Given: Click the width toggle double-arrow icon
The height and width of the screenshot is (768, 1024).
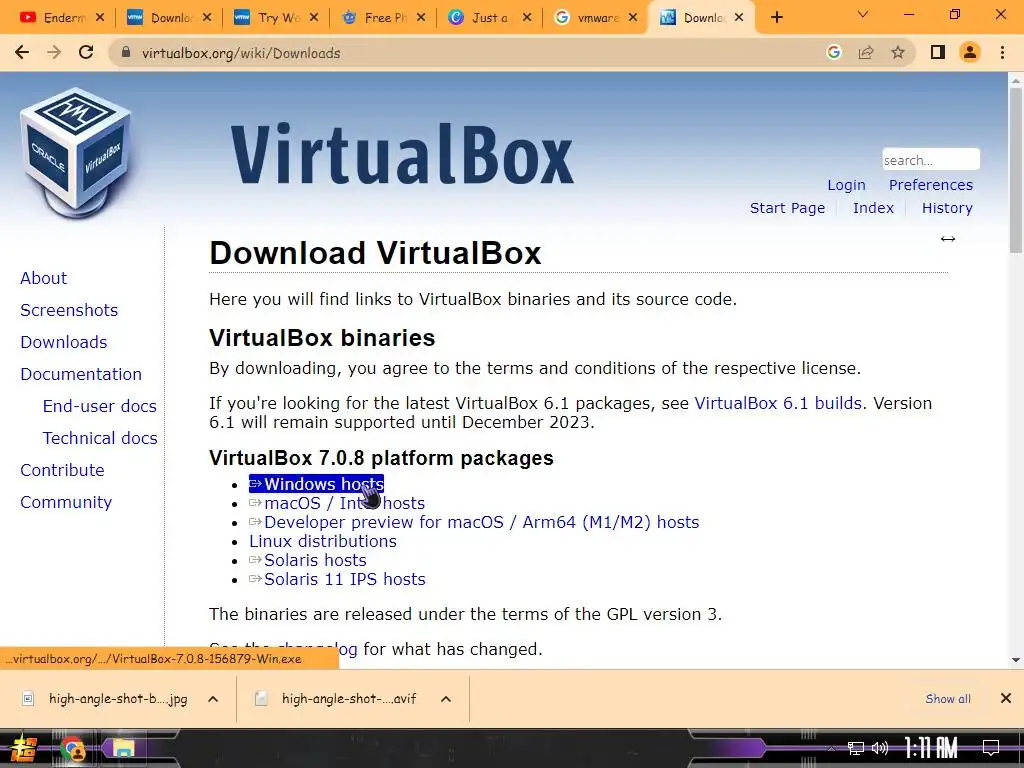Looking at the screenshot, I should pos(948,239).
